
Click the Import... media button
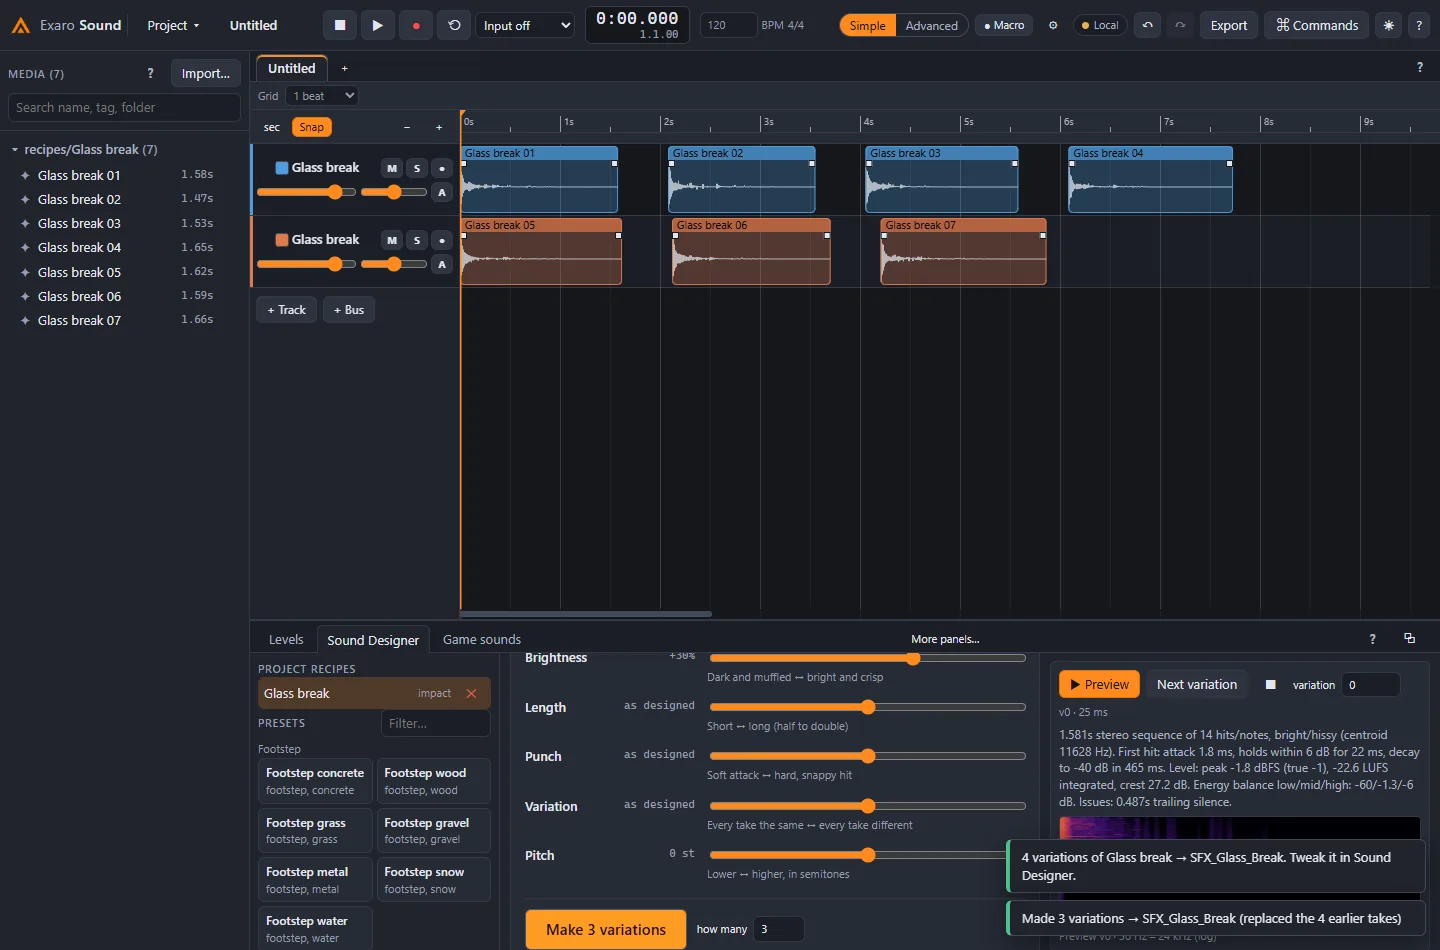206,73
